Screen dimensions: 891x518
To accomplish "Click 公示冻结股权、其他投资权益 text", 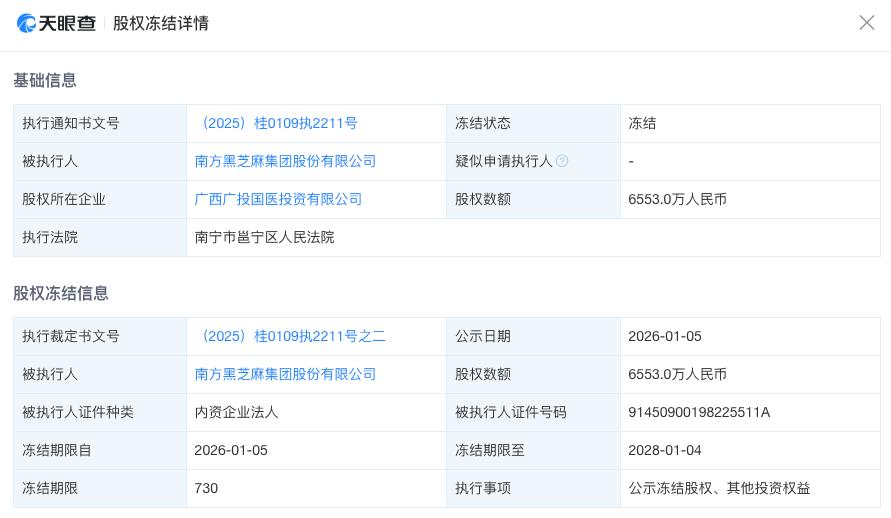I will 719,488.
